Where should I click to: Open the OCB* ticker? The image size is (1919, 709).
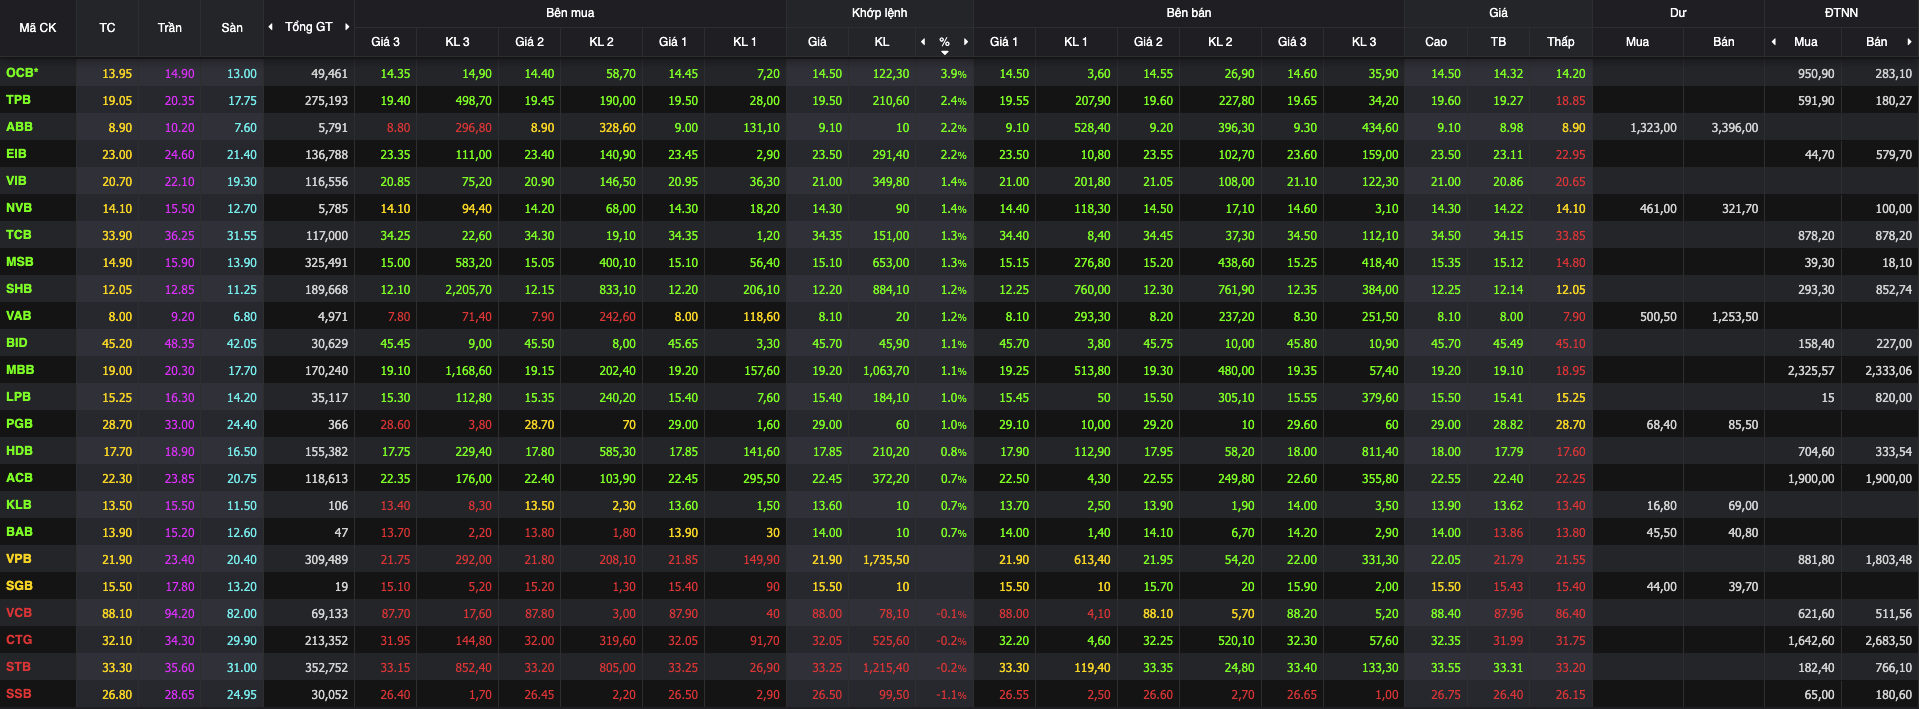pos(22,73)
